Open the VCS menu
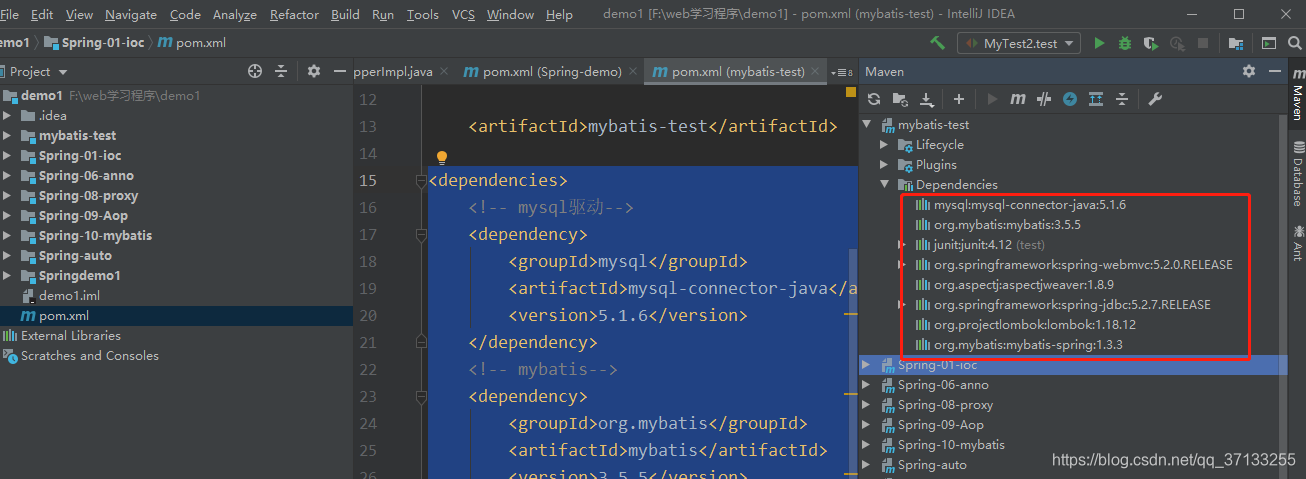This screenshot has height=479, width=1306. coord(463,15)
